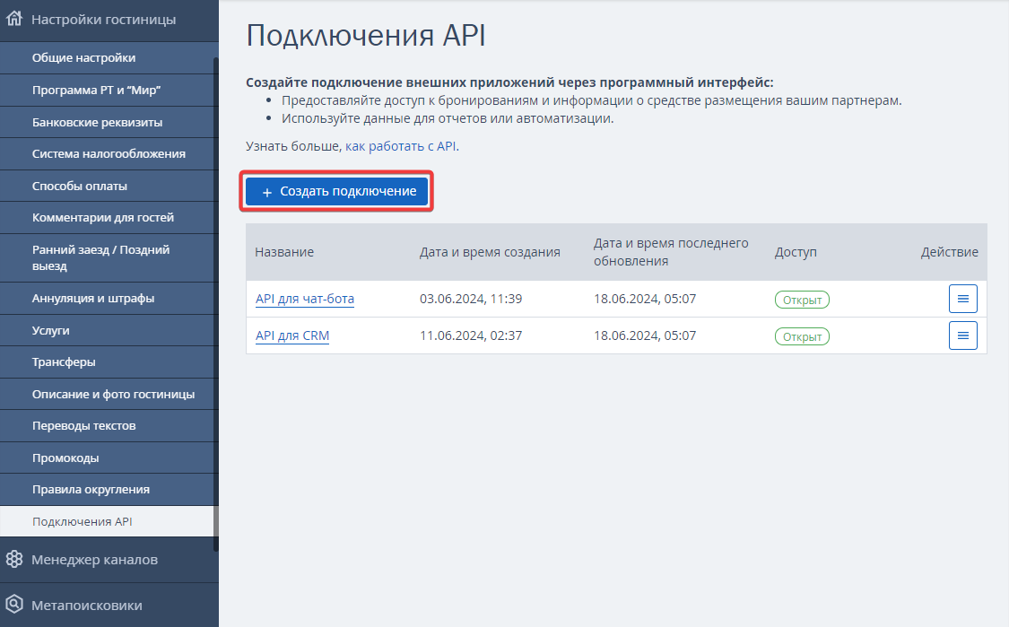Click the Менеджер каналов flower icon
Viewport: 1009px width, 627px height.
(14, 559)
